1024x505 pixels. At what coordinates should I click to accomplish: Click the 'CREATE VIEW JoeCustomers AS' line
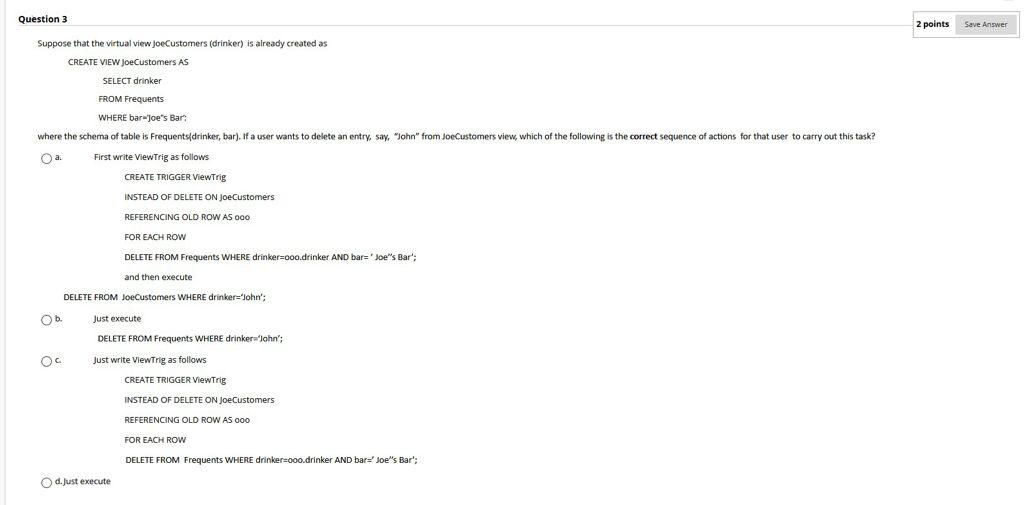coord(129,62)
